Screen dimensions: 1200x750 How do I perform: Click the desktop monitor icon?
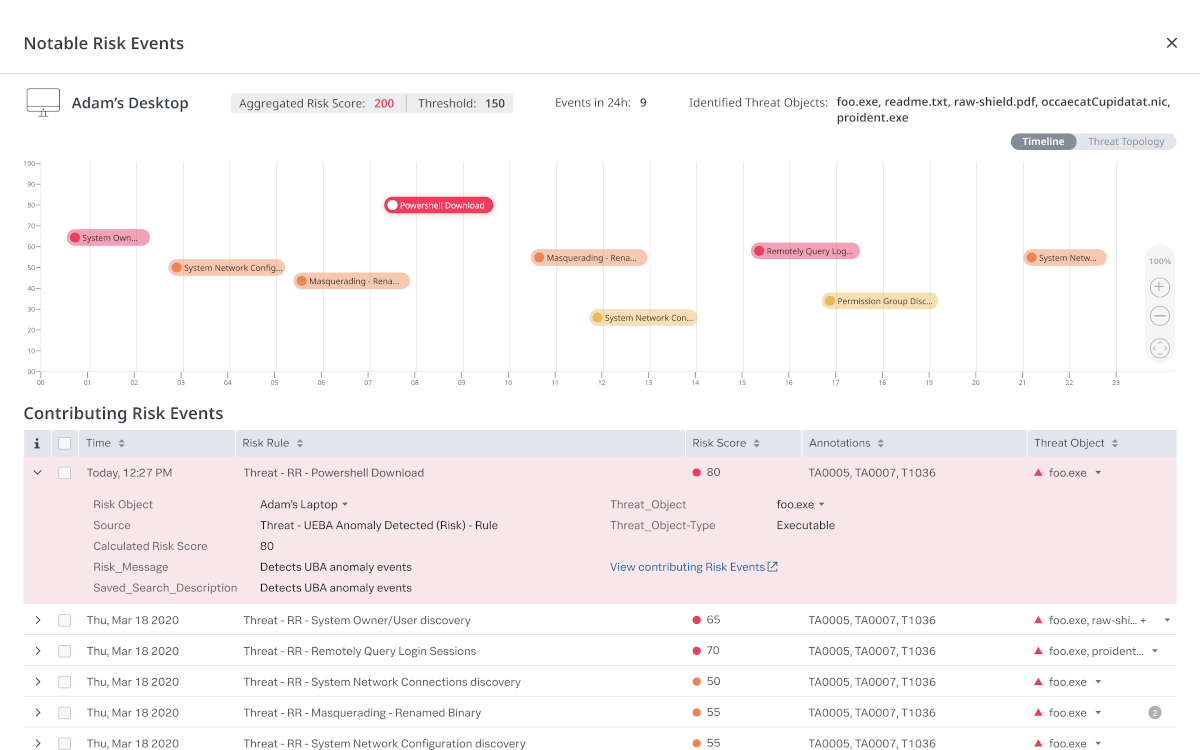[42, 102]
